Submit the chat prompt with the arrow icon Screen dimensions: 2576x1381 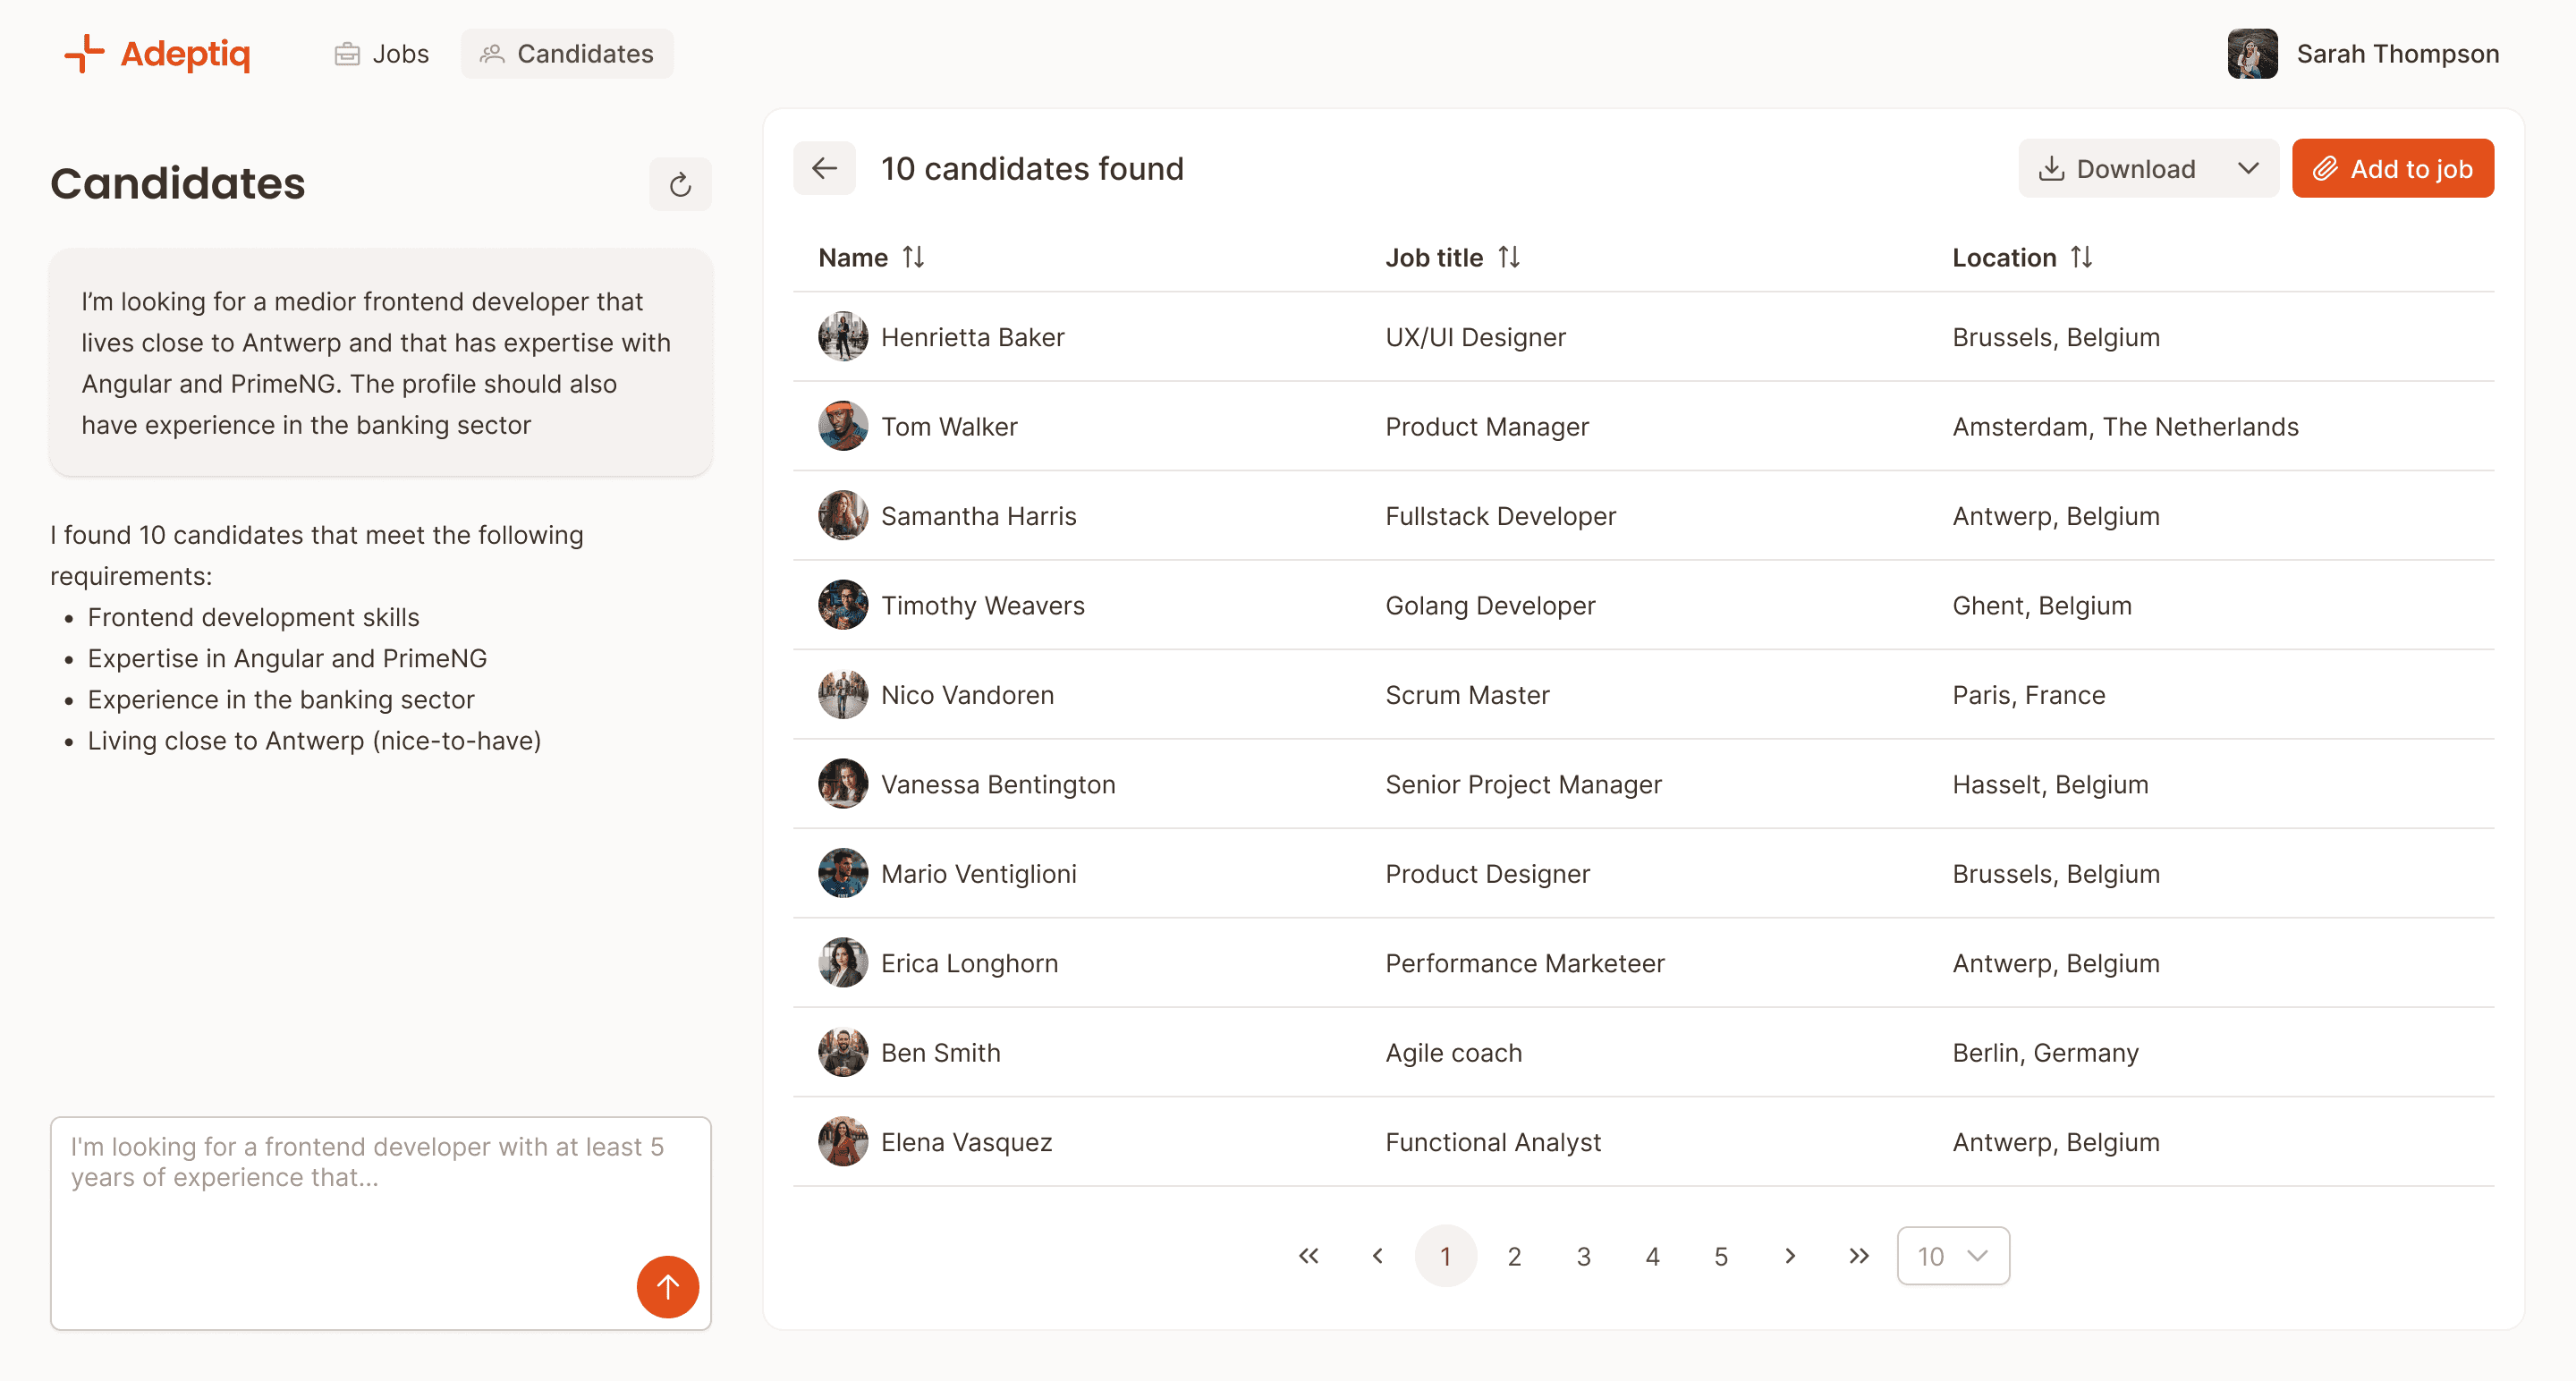[667, 1287]
